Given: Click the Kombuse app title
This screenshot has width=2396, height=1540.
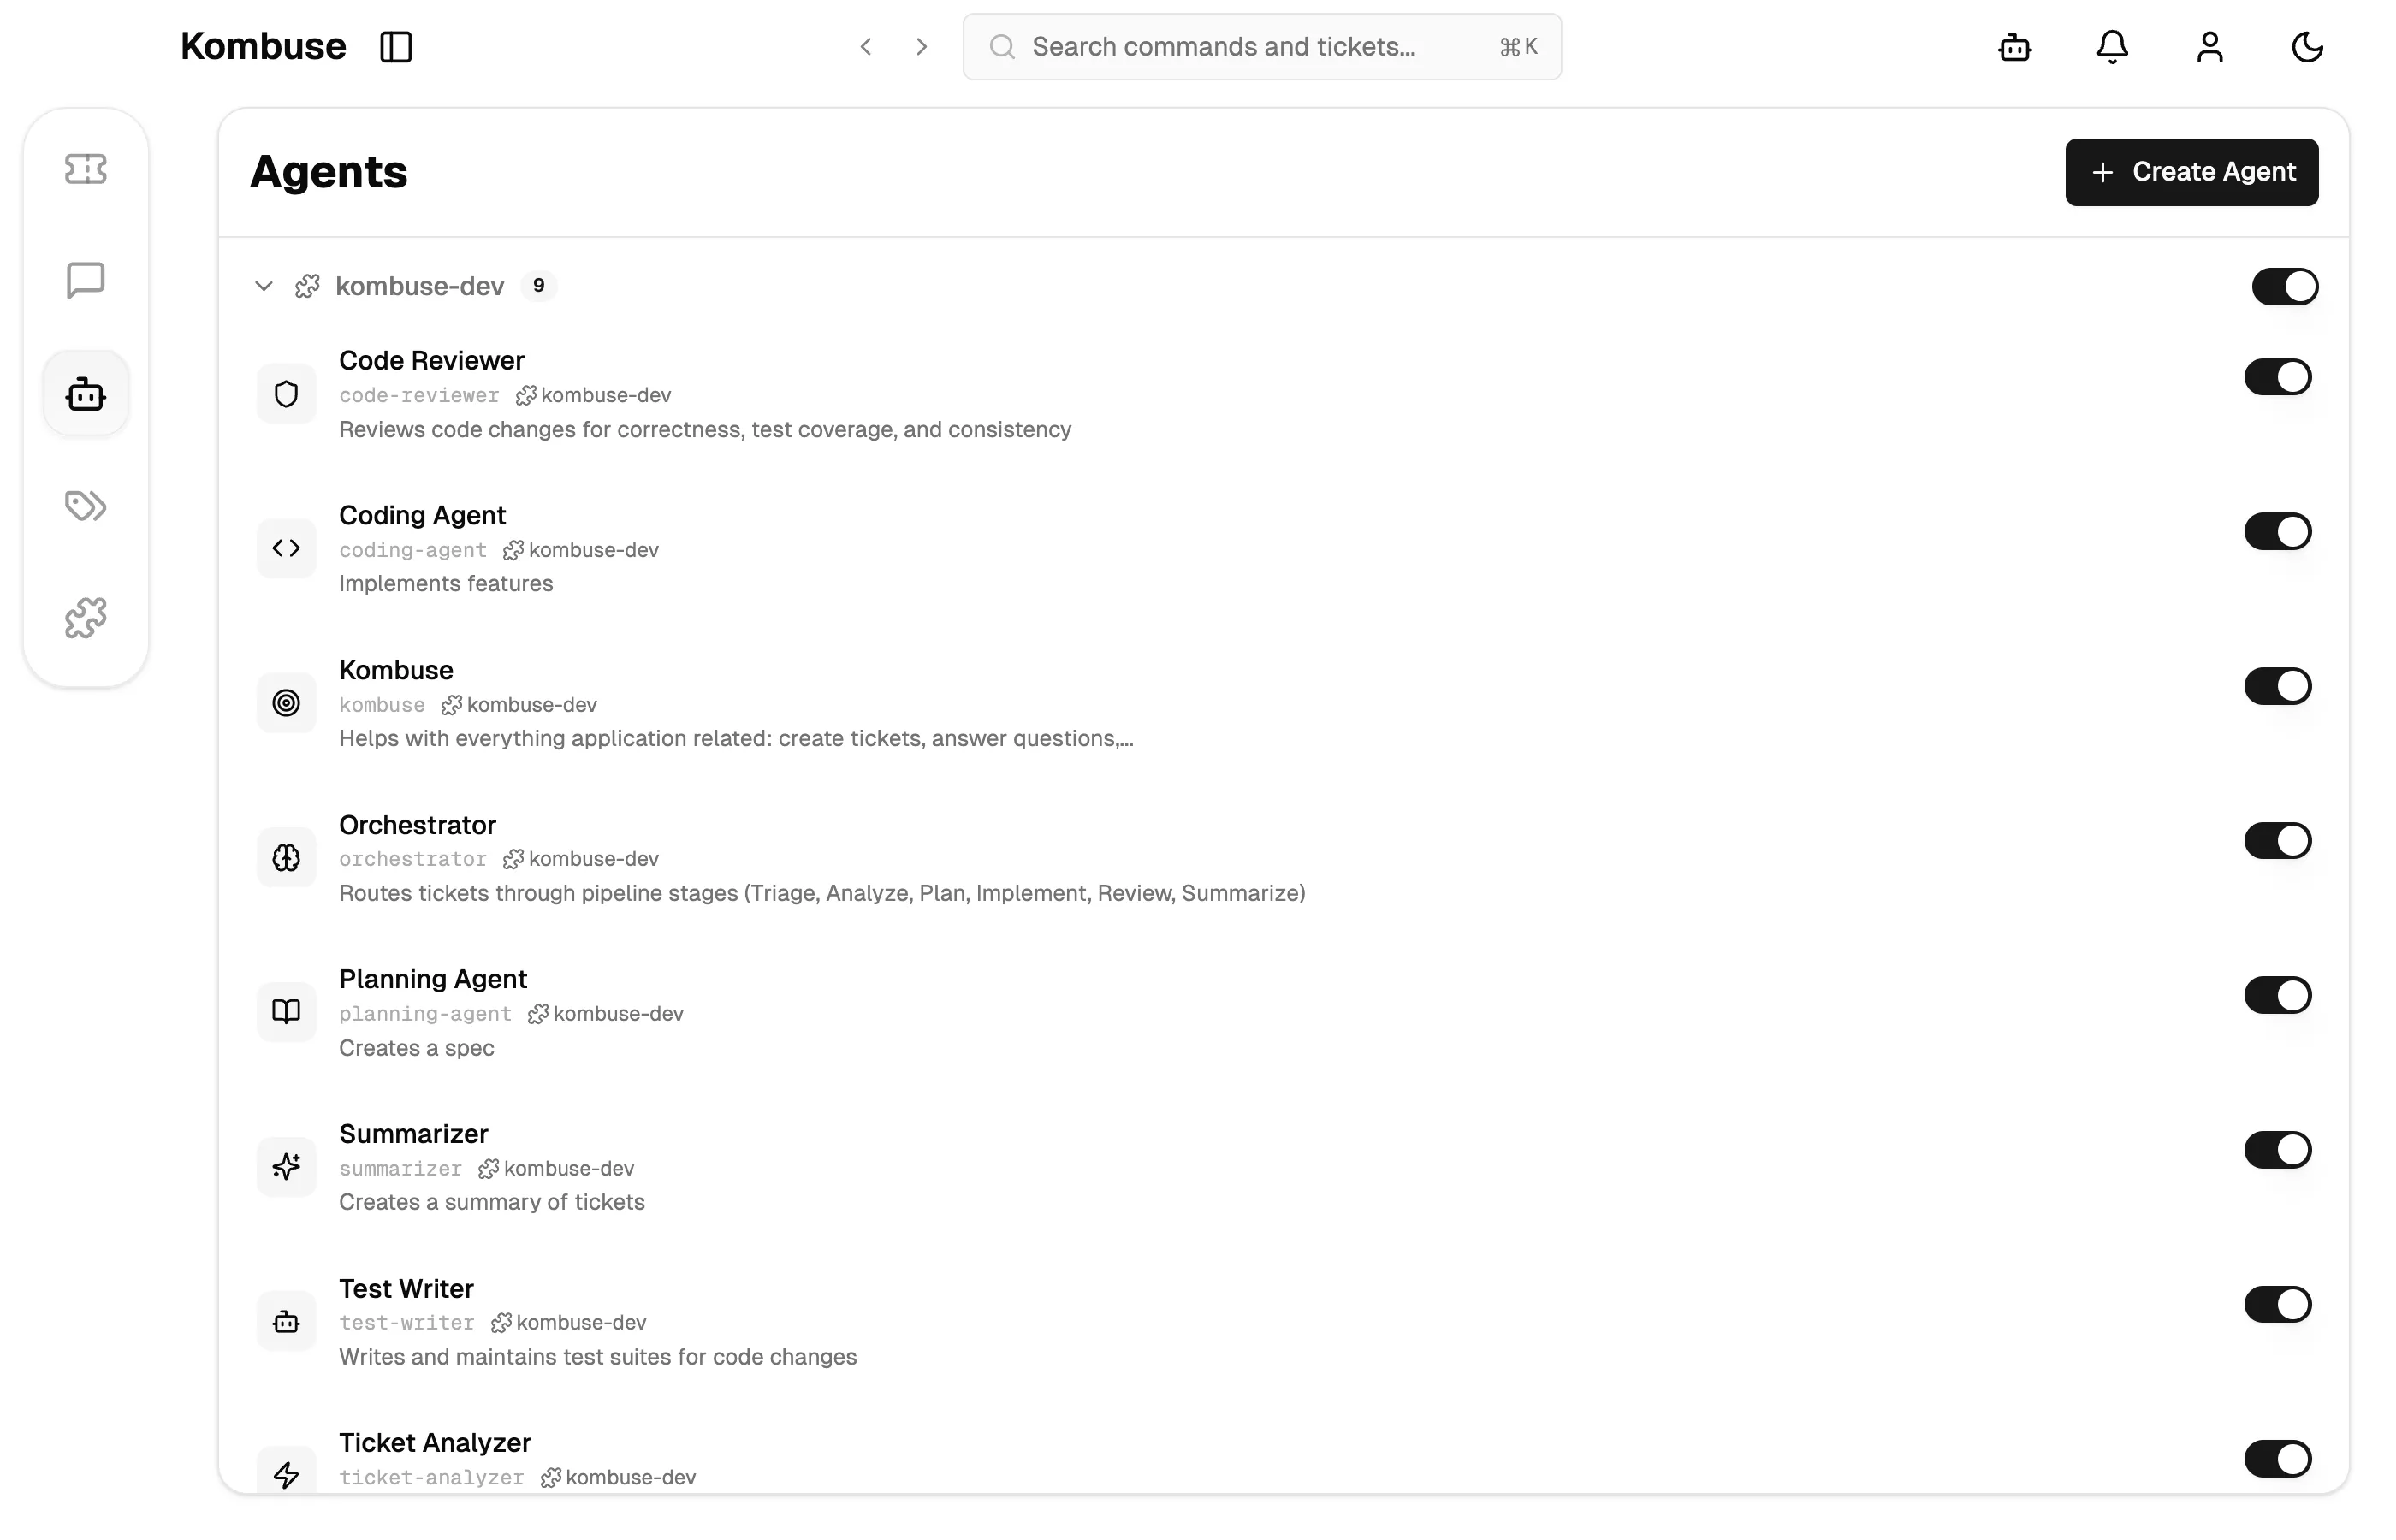Looking at the screenshot, I should (x=263, y=47).
